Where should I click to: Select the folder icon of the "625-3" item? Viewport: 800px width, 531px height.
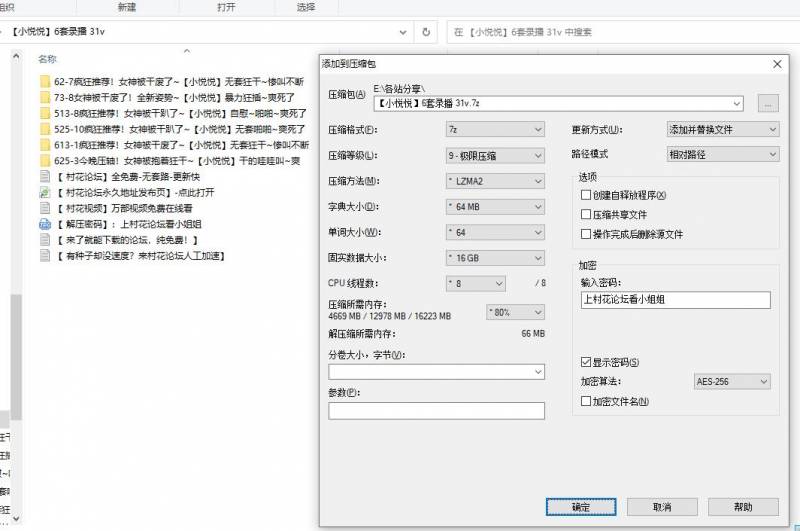45,161
